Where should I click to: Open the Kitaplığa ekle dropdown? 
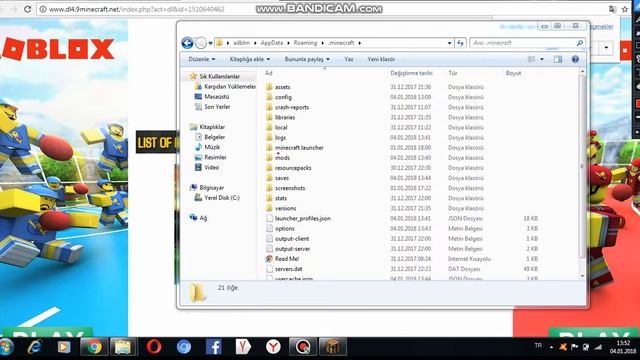(250, 59)
